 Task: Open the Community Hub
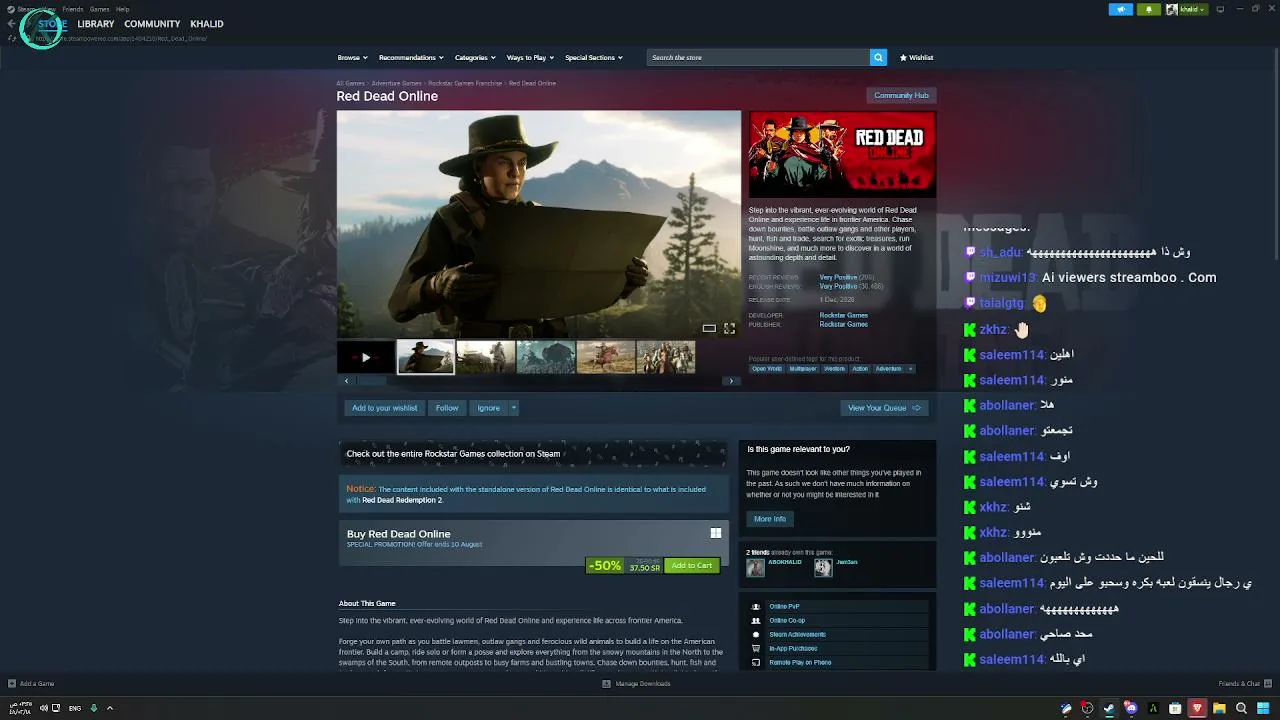tap(901, 95)
